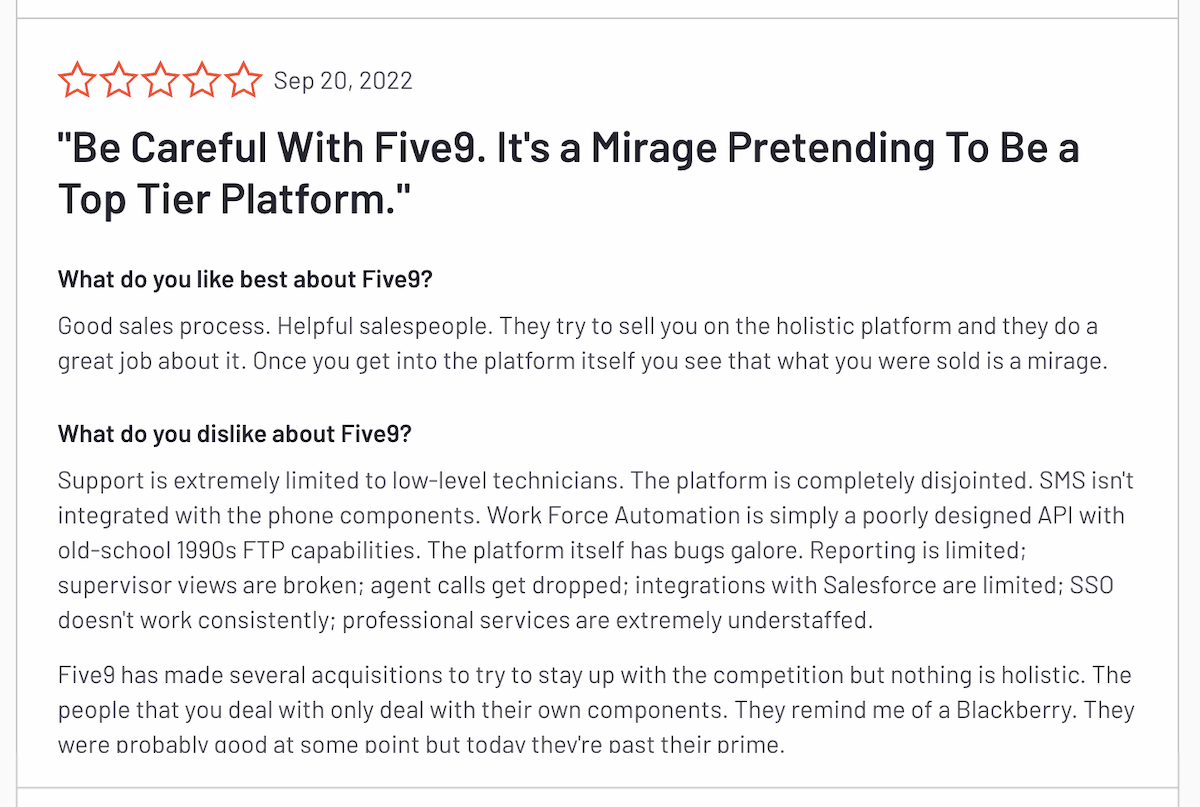
Task: Open the "Be Careful With Five9" review title
Action: pyautogui.click(x=567, y=148)
